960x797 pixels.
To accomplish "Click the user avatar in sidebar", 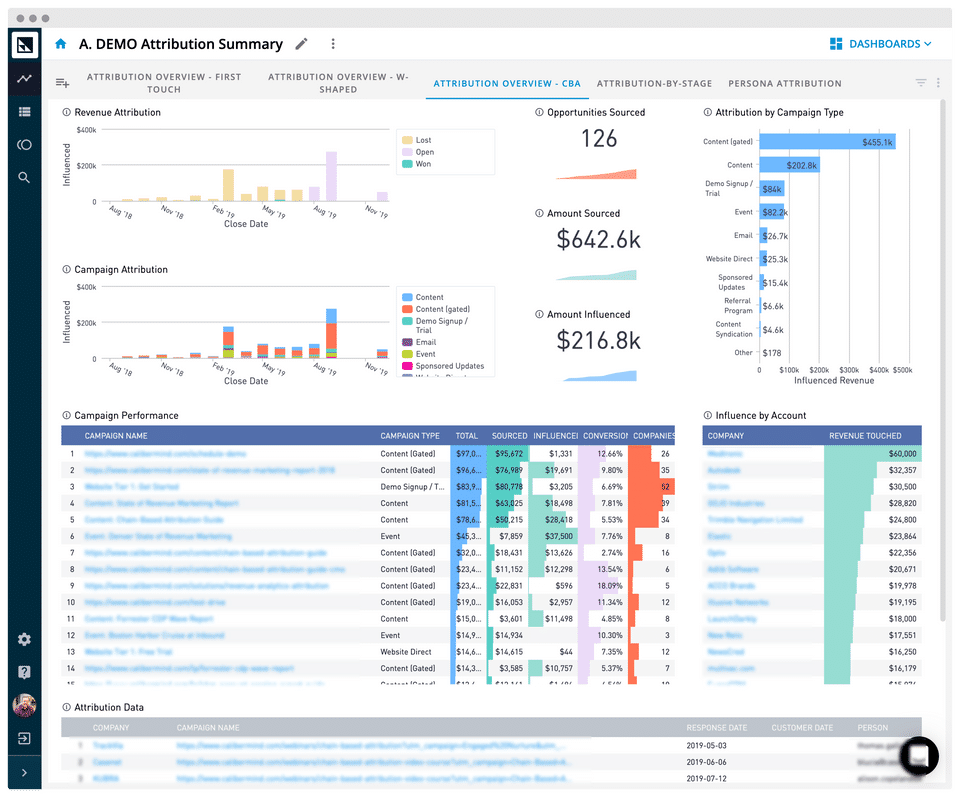I will click(x=24, y=705).
